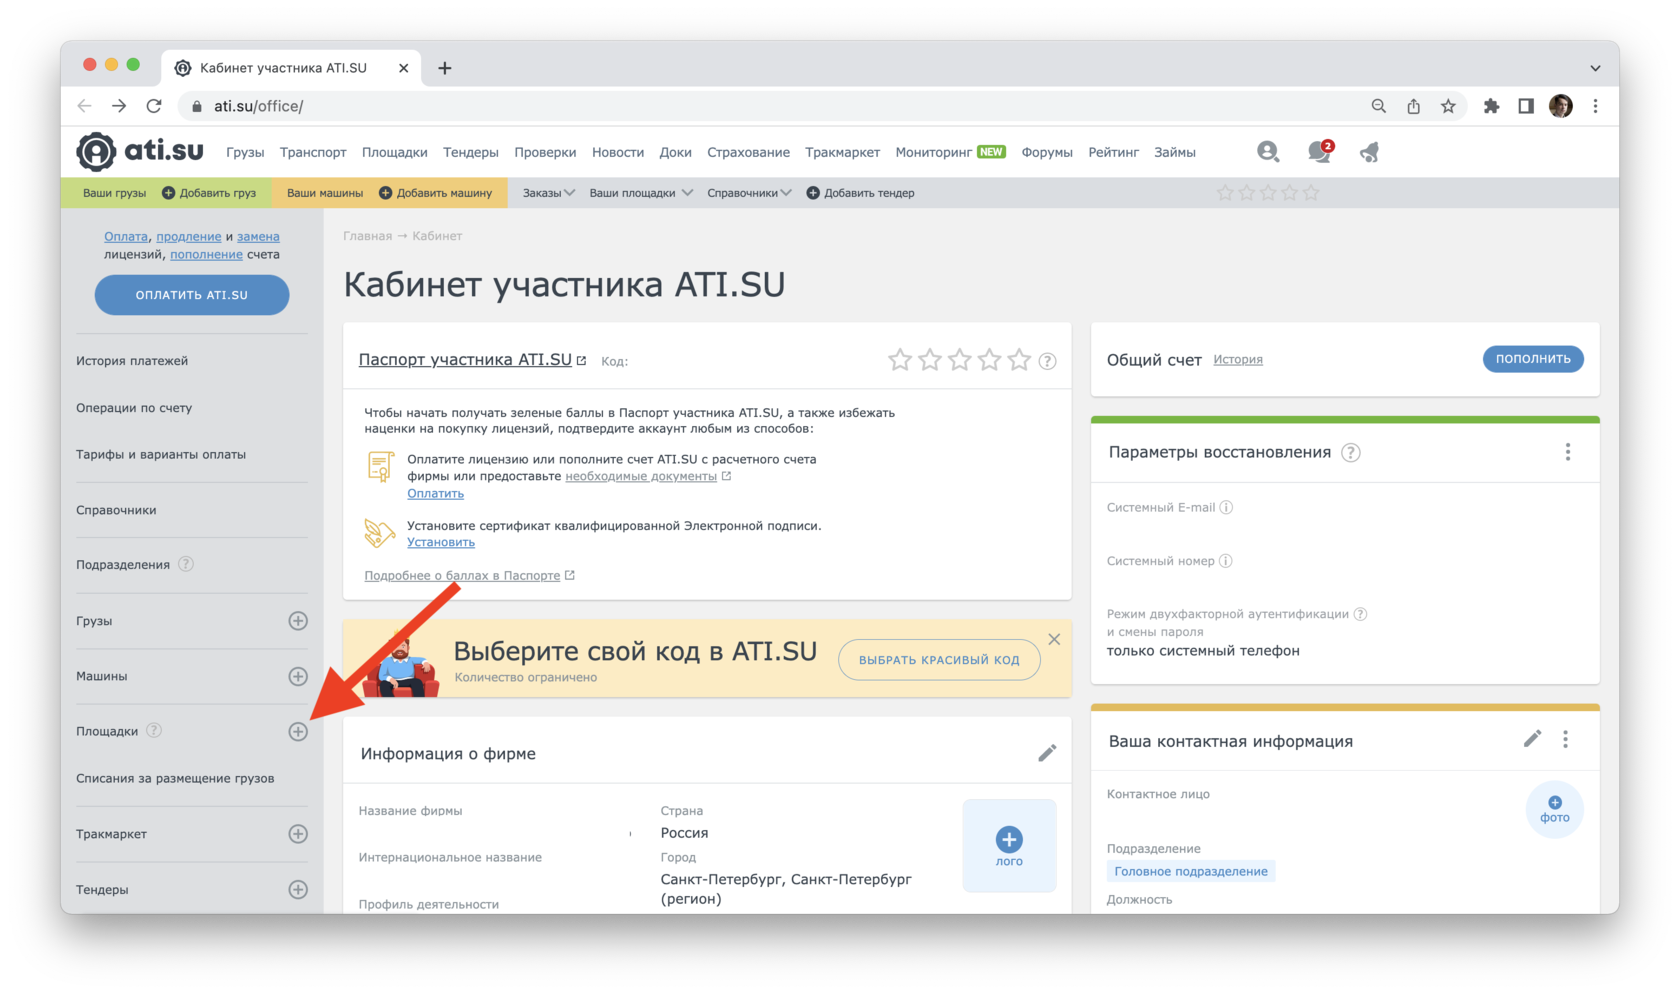Click Оплатить link under license text
This screenshot has width=1680, height=994.
click(435, 493)
